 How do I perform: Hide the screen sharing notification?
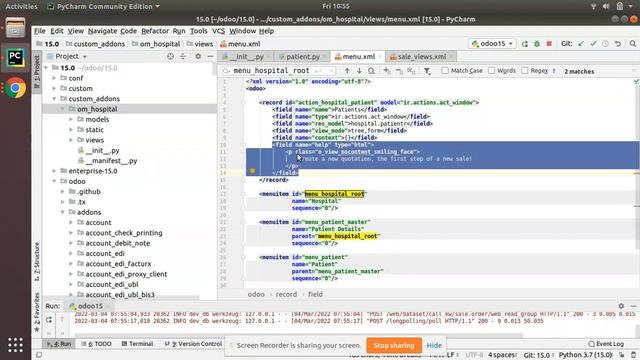(434, 345)
